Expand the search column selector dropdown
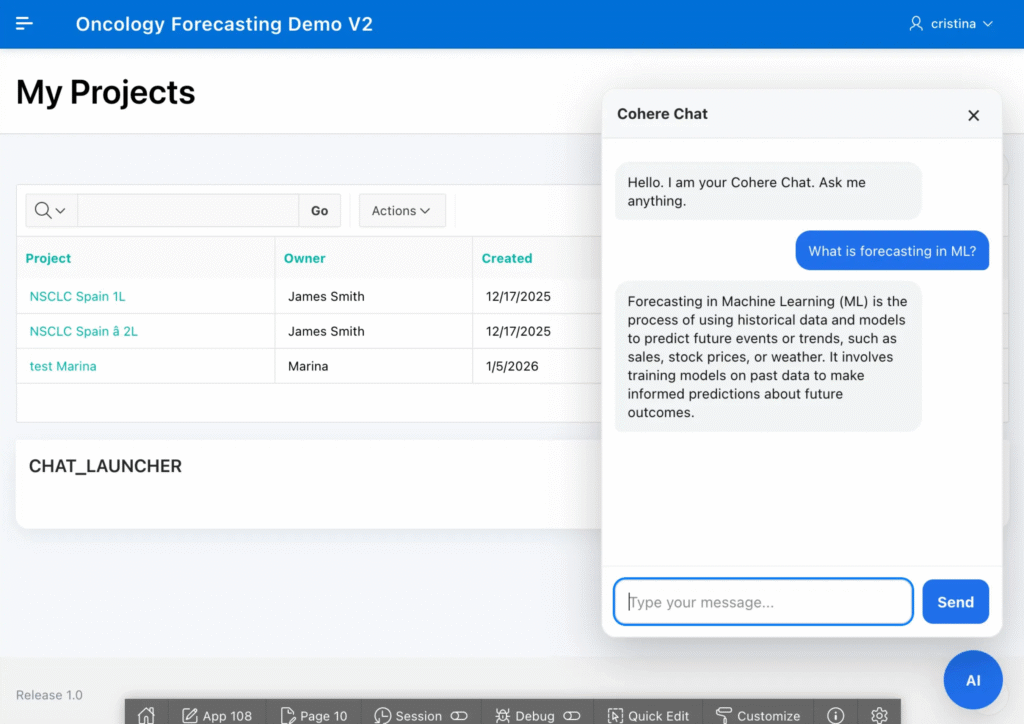This screenshot has width=1024, height=724. (x=51, y=210)
